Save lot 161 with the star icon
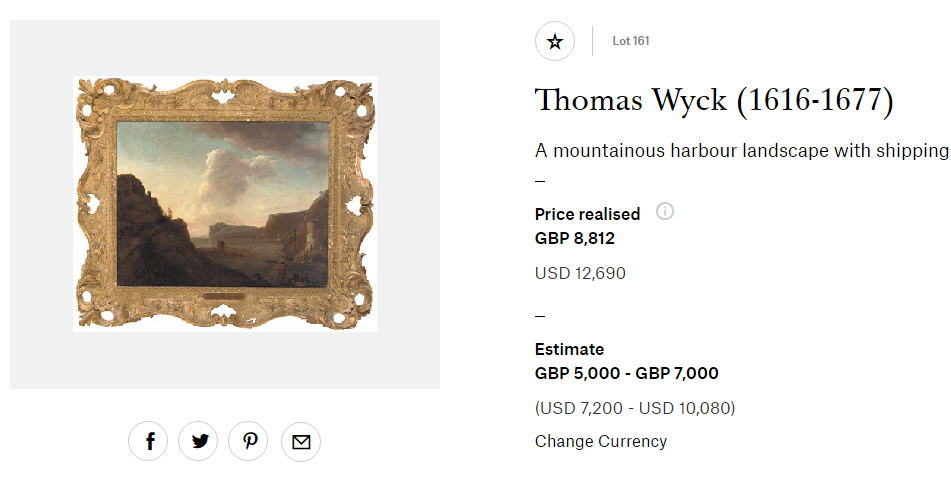 pyautogui.click(x=555, y=41)
